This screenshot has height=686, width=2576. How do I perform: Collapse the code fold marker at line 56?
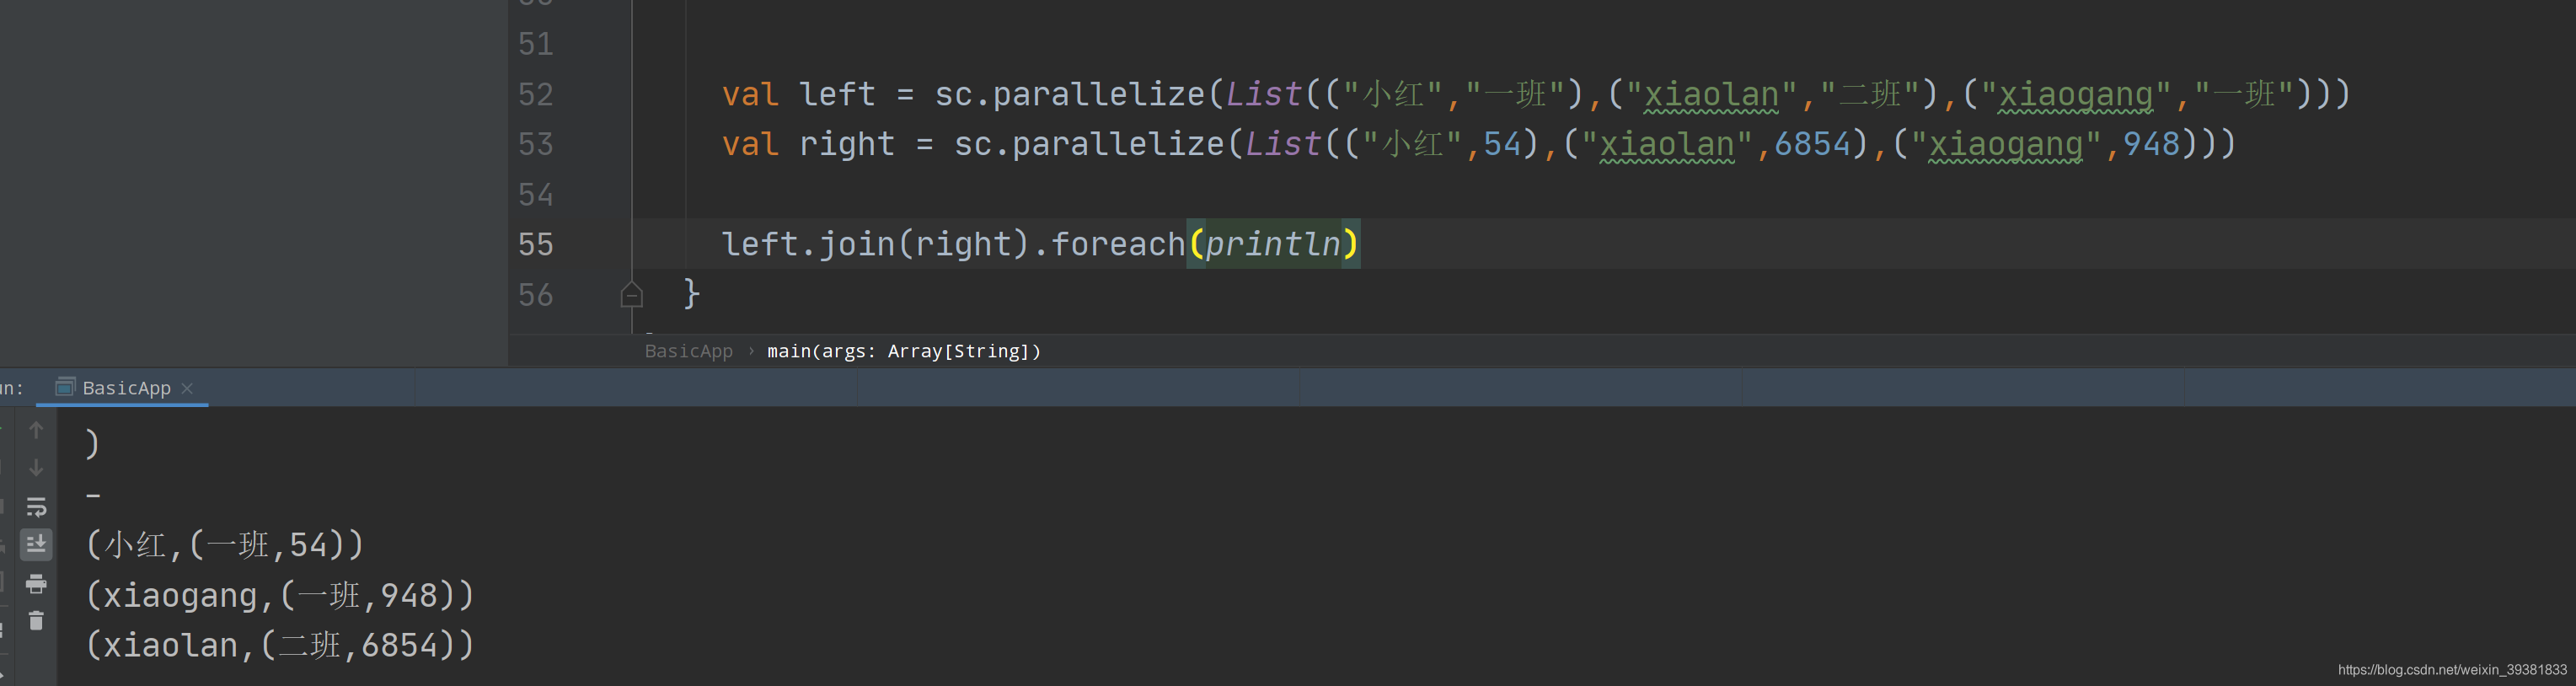pos(631,295)
